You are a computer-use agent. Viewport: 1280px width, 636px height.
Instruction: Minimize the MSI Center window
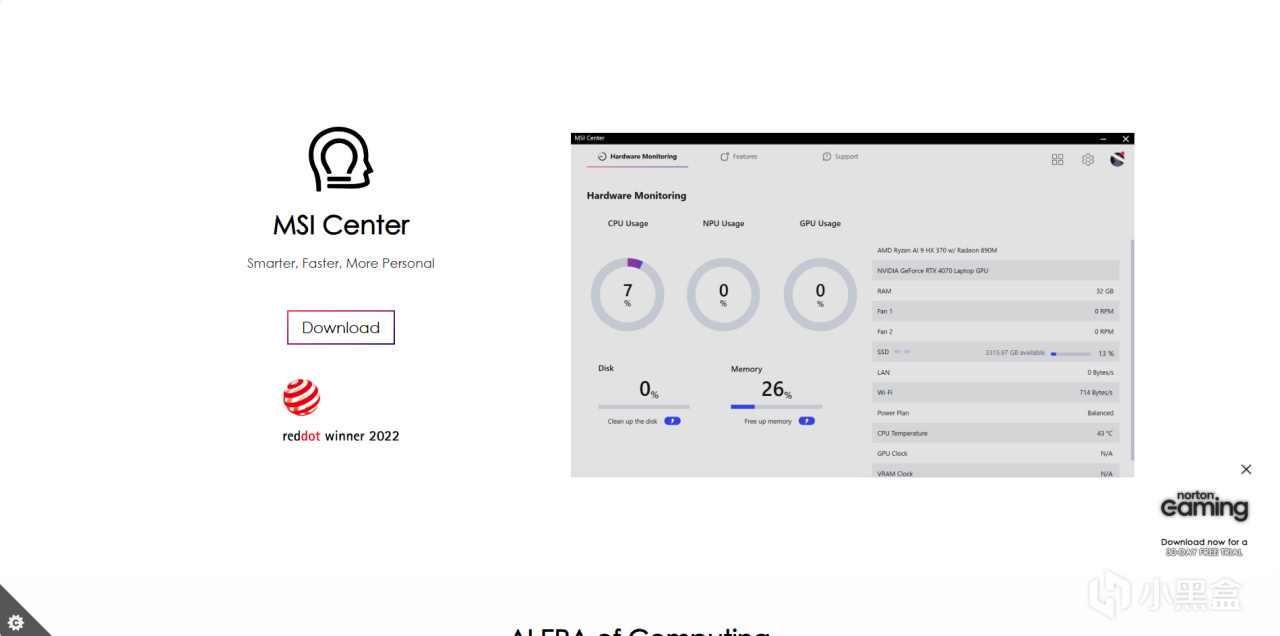coord(1103,139)
